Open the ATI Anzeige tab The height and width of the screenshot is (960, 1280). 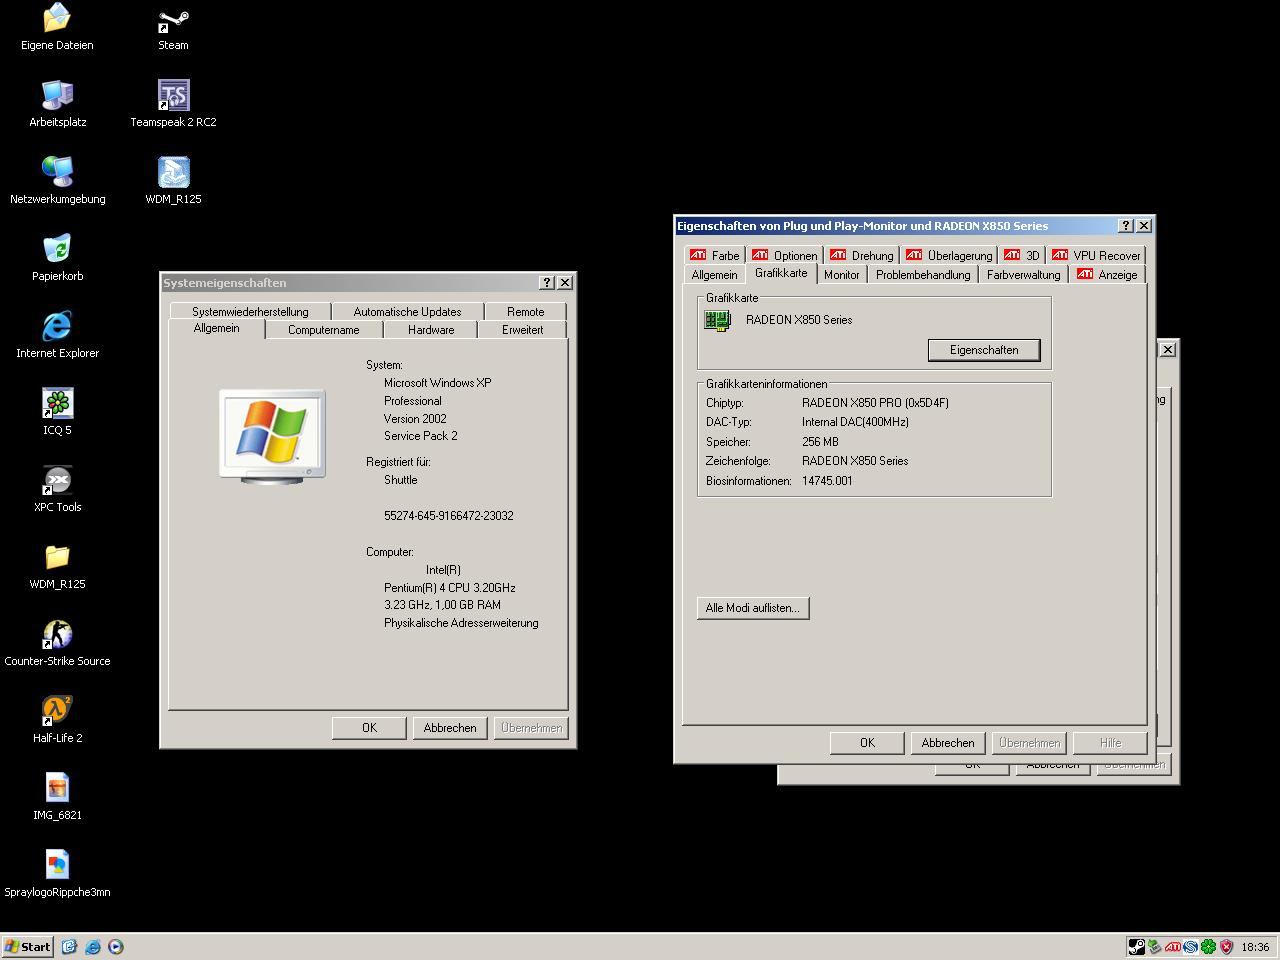pos(1107,275)
